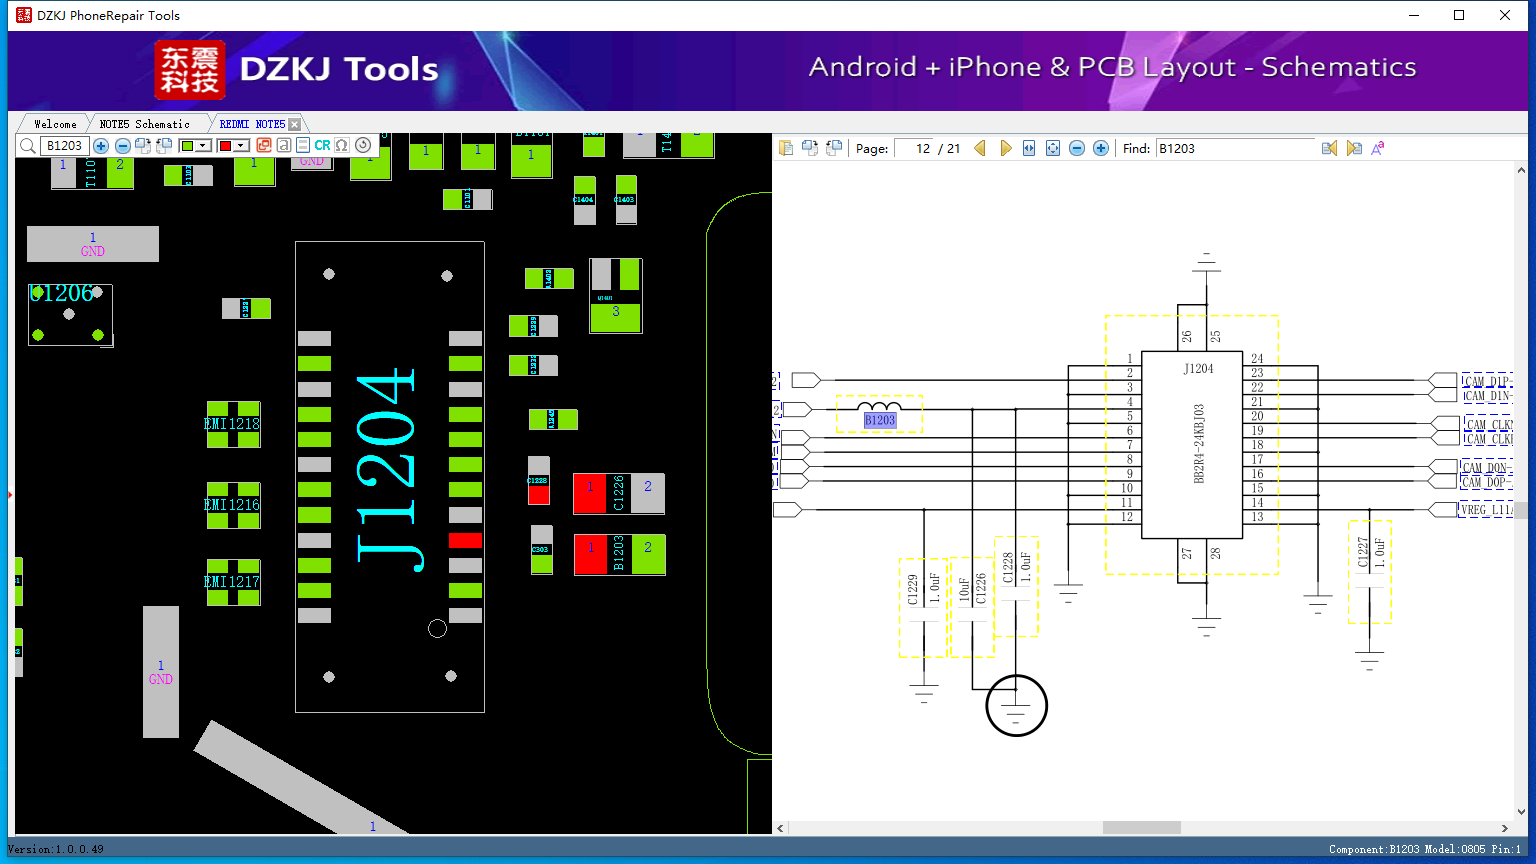
Task: Maximize the DZKJ PhoneRepair Tools window
Action: pos(1459,15)
